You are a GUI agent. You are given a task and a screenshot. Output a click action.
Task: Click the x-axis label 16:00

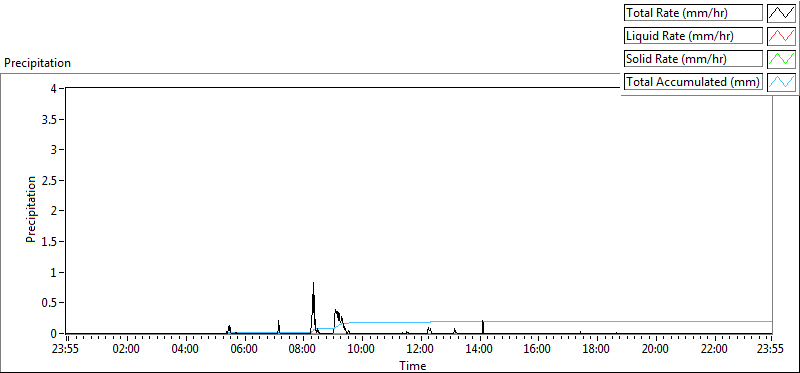(537, 349)
